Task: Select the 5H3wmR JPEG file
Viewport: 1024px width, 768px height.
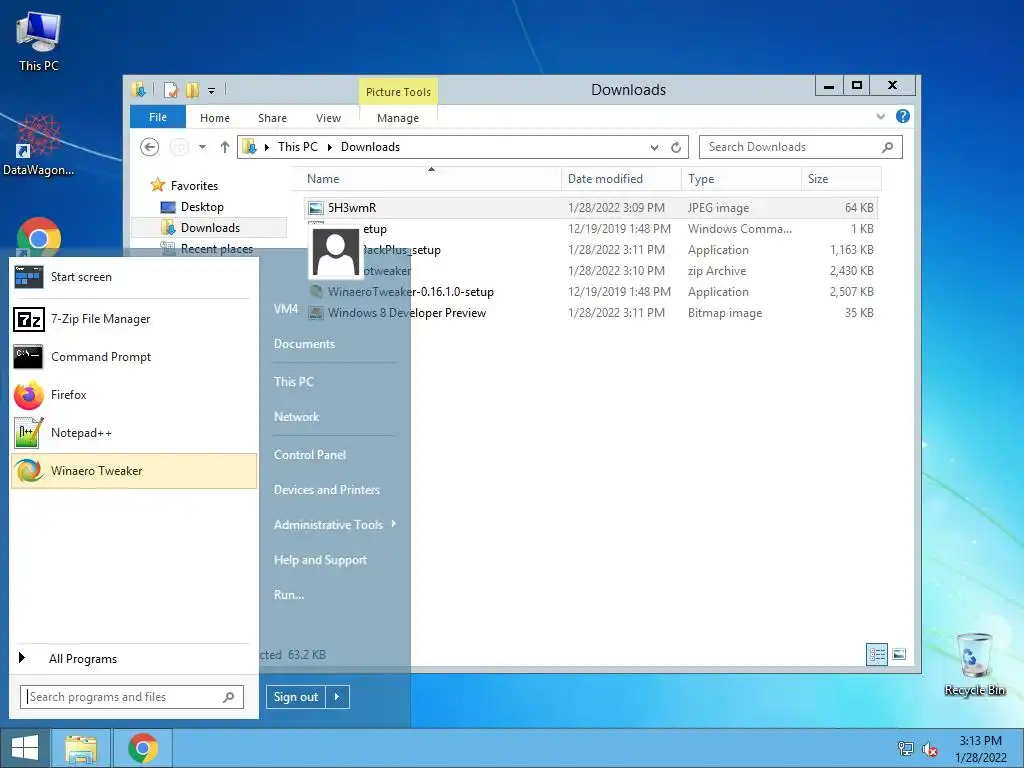Action: click(x=591, y=208)
